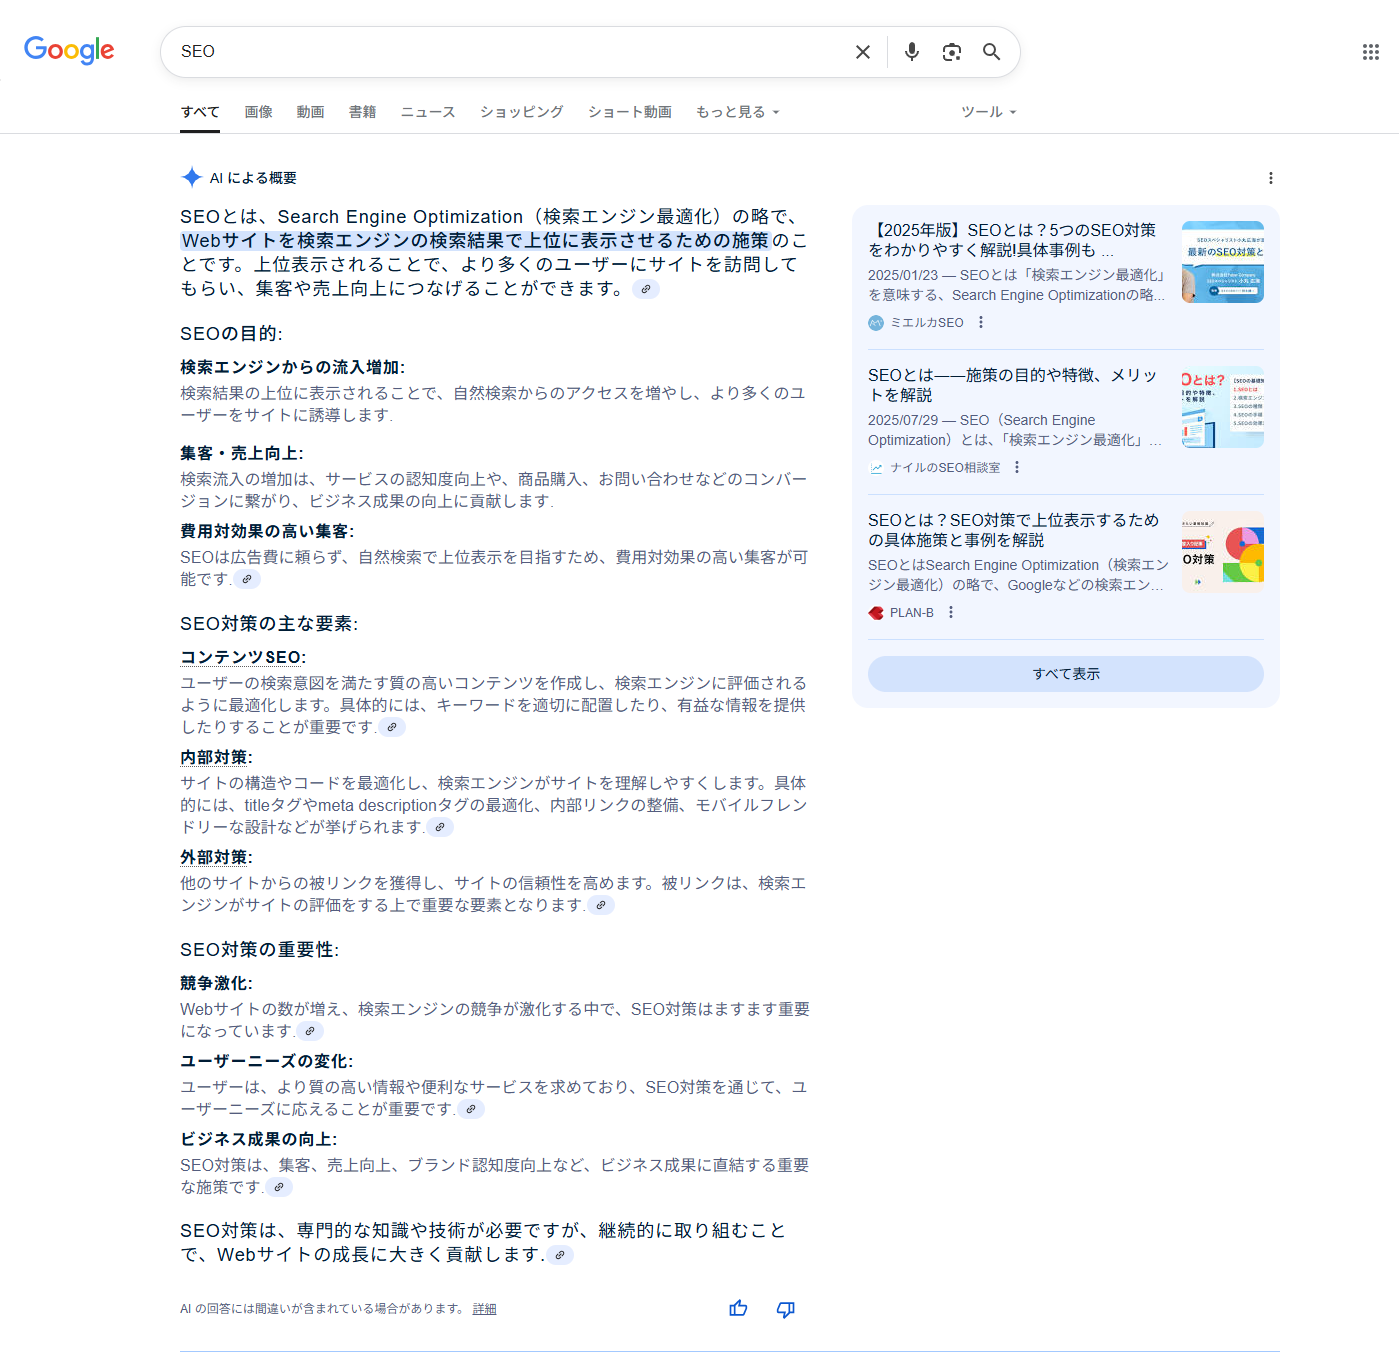Open SEOとは？SEO対策で上位表示する article
The image size is (1399, 1367).
tap(1014, 530)
